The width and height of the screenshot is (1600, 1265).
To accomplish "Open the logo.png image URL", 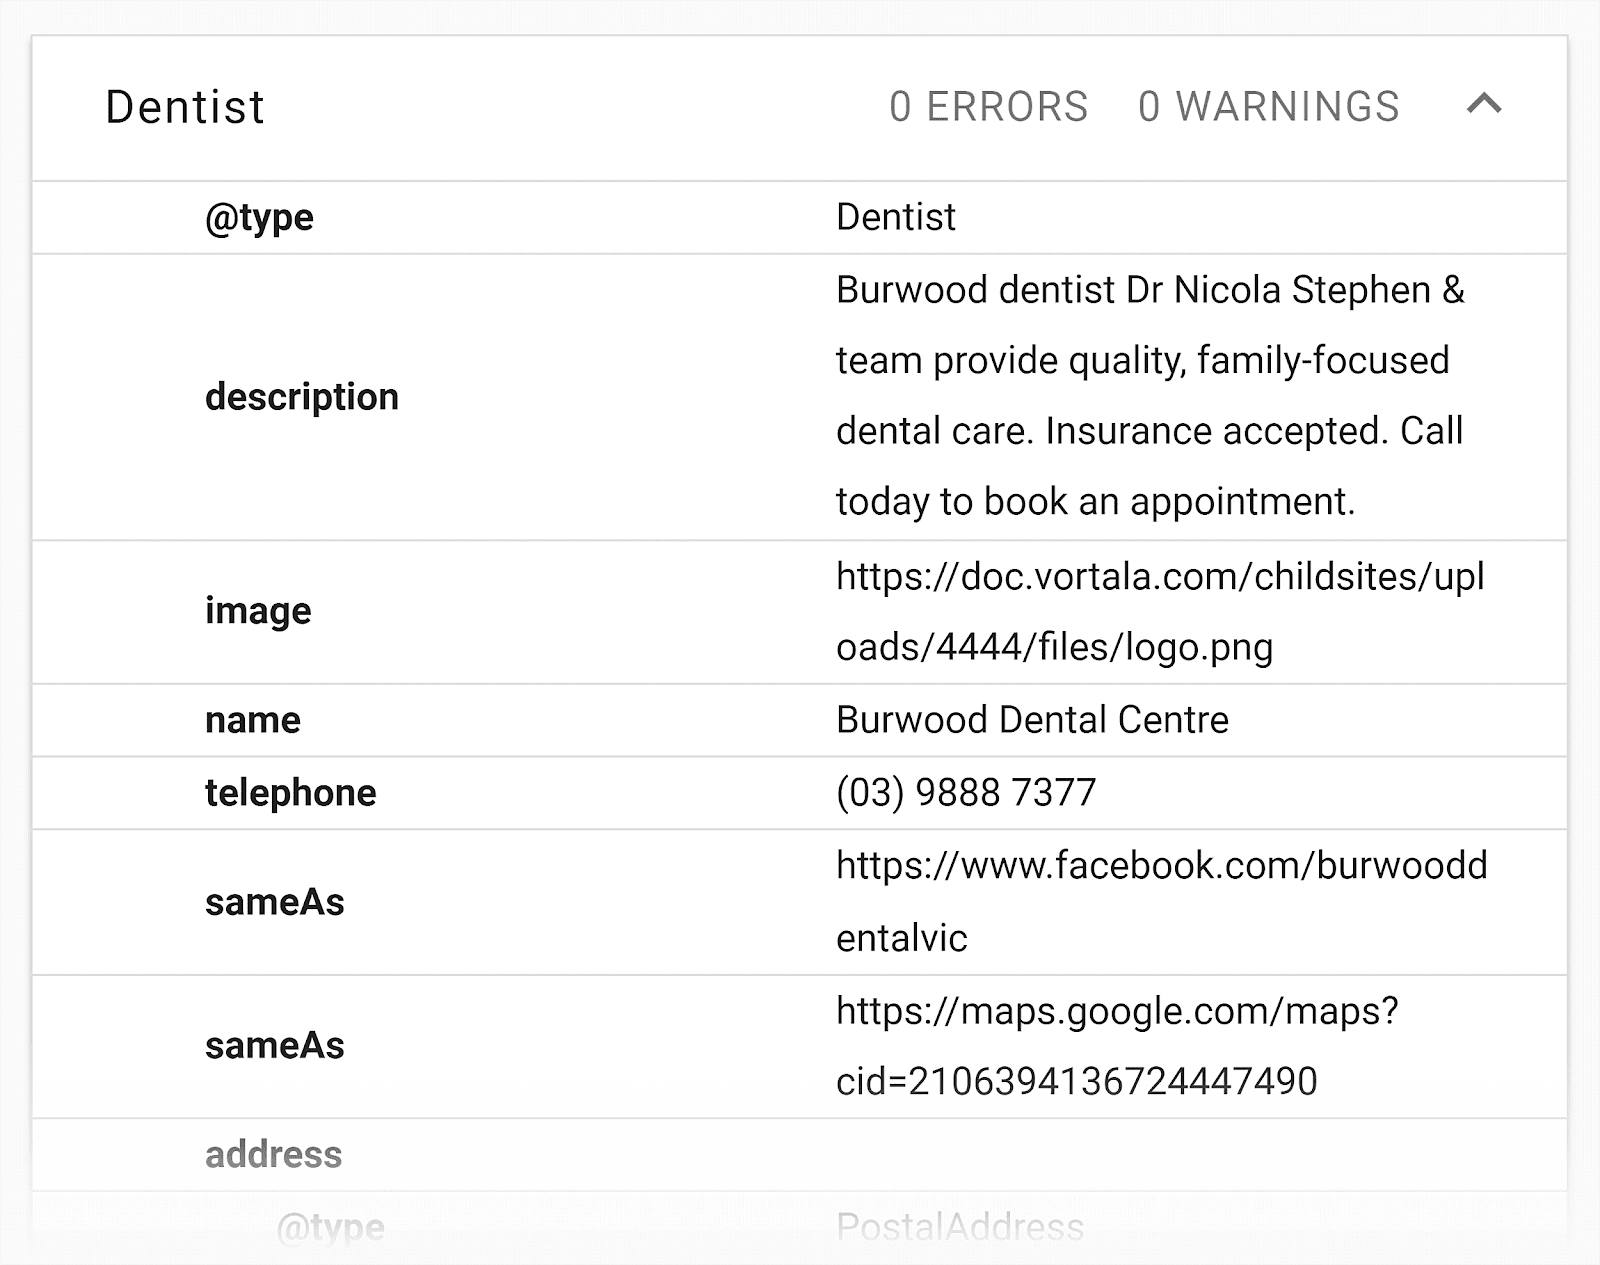I will [1160, 611].
